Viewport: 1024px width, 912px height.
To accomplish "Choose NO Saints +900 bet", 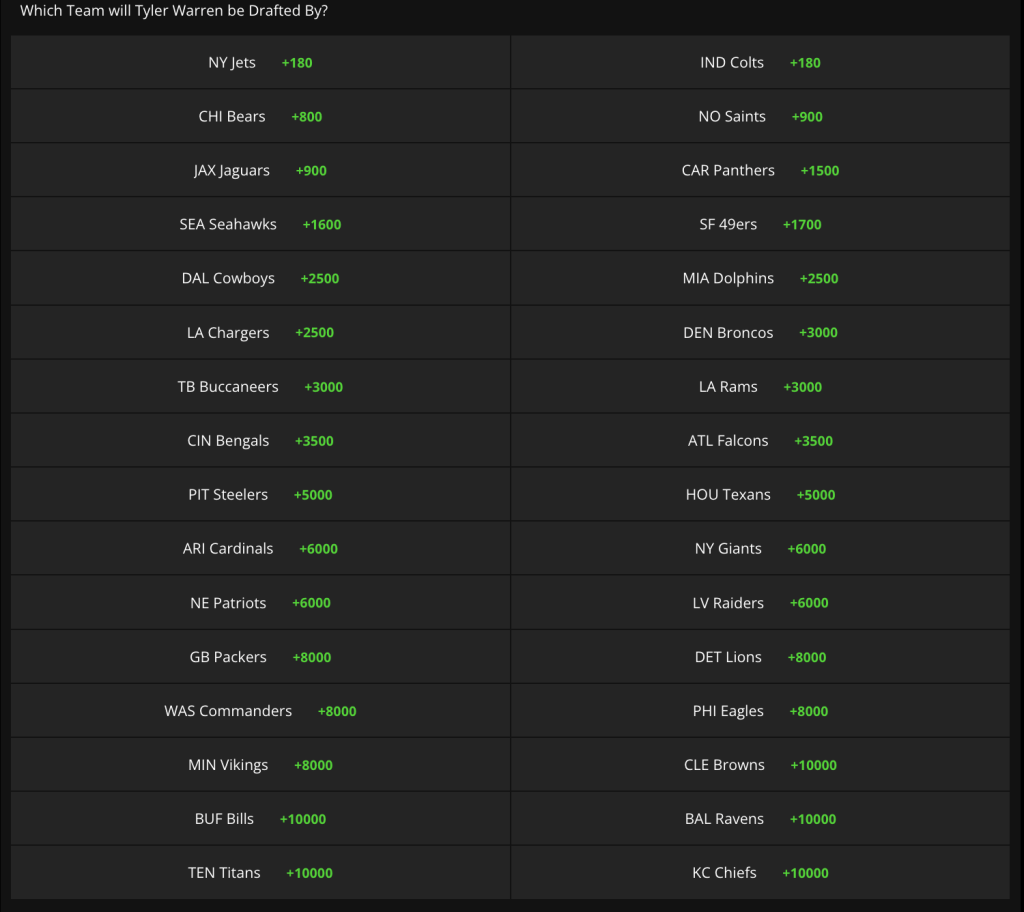I will [x=760, y=116].
